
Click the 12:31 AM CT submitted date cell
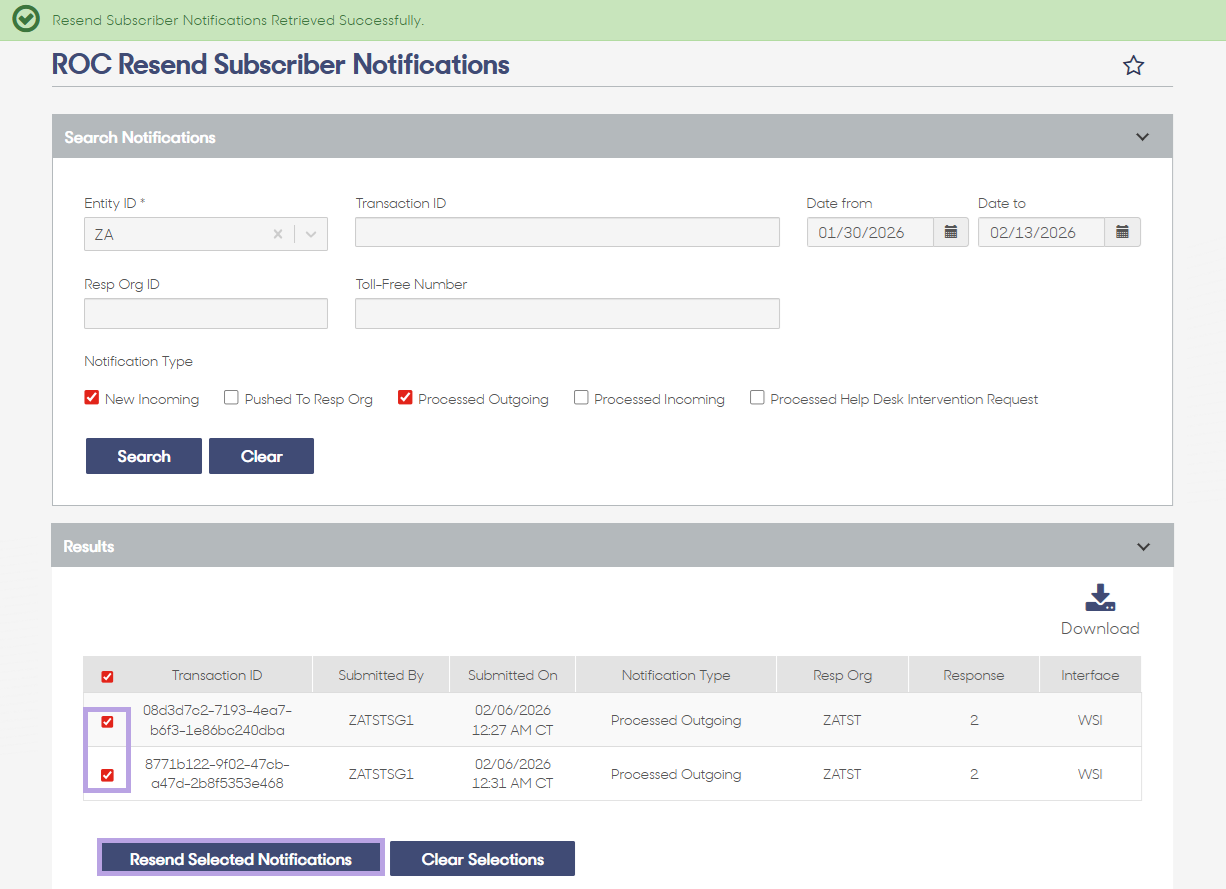point(513,774)
